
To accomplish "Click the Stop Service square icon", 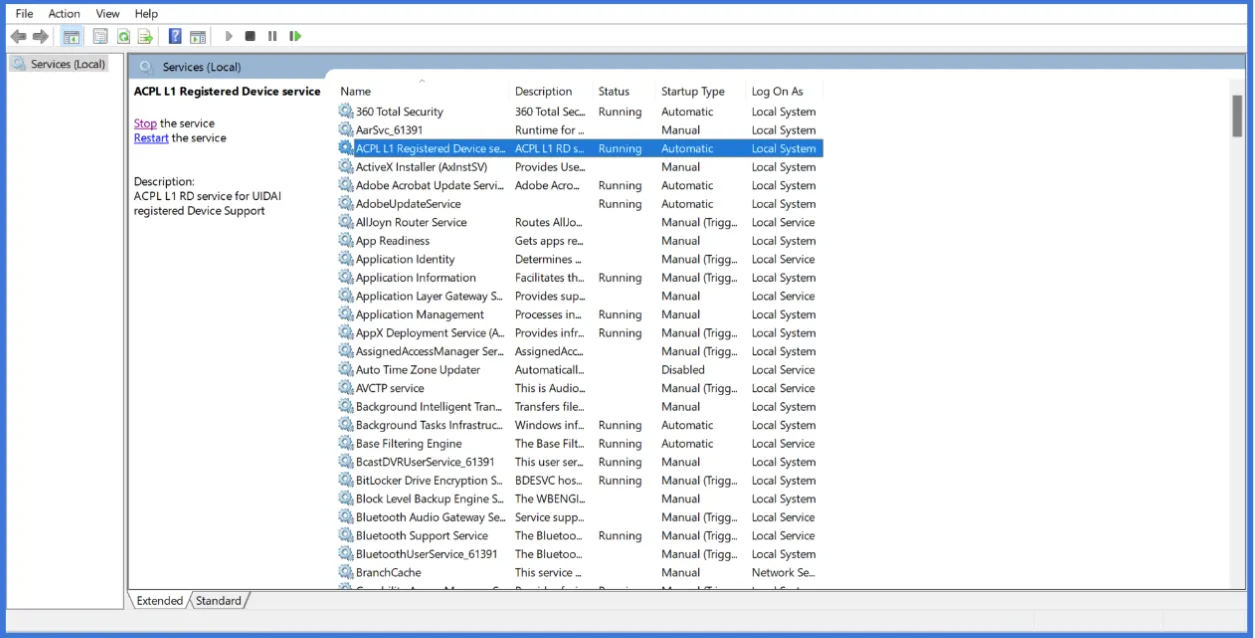I will tap(250, 36).
